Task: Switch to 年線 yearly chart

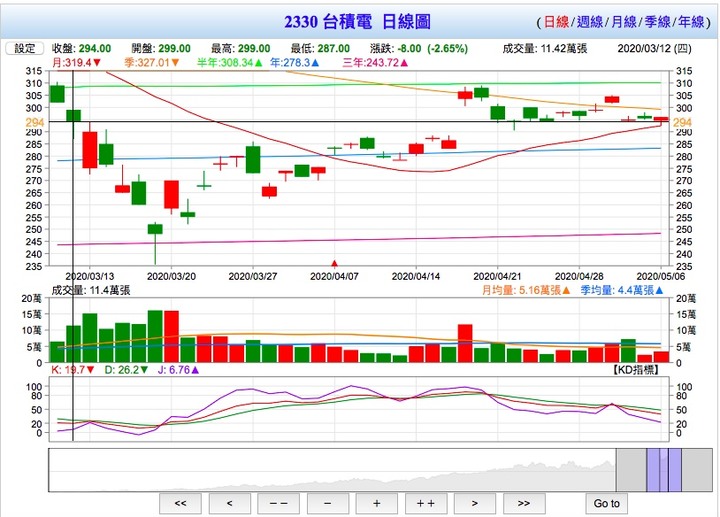Action: (691, 22)
